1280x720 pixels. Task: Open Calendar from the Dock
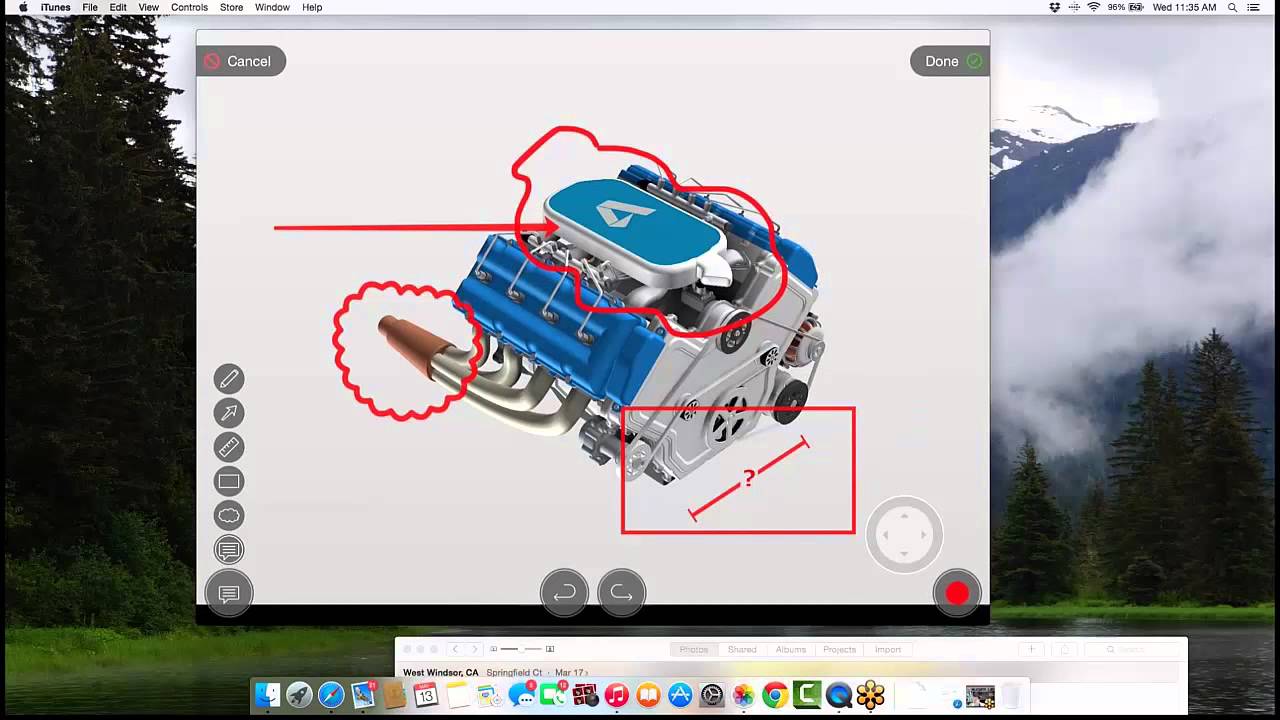(x=426, y=695)
